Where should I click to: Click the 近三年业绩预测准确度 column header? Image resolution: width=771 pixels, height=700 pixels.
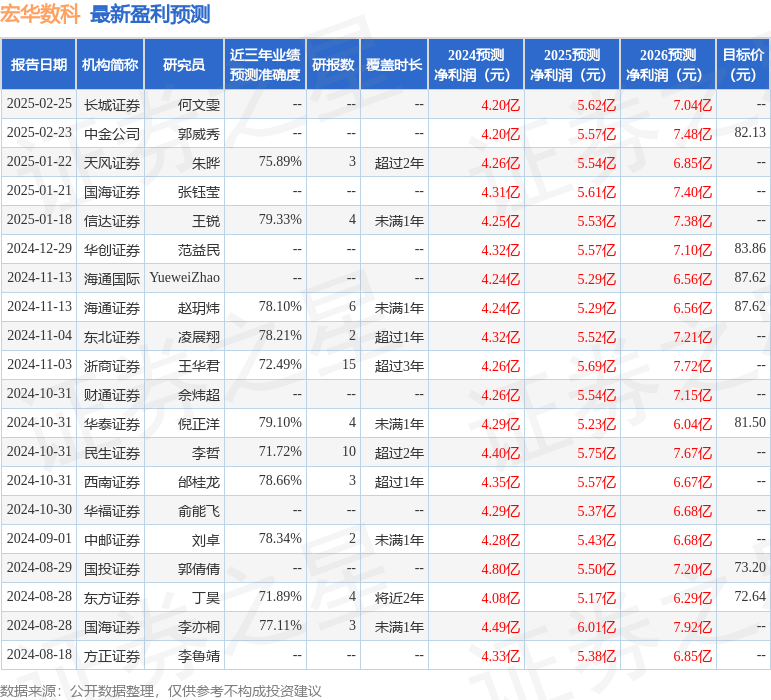(264, 65)
